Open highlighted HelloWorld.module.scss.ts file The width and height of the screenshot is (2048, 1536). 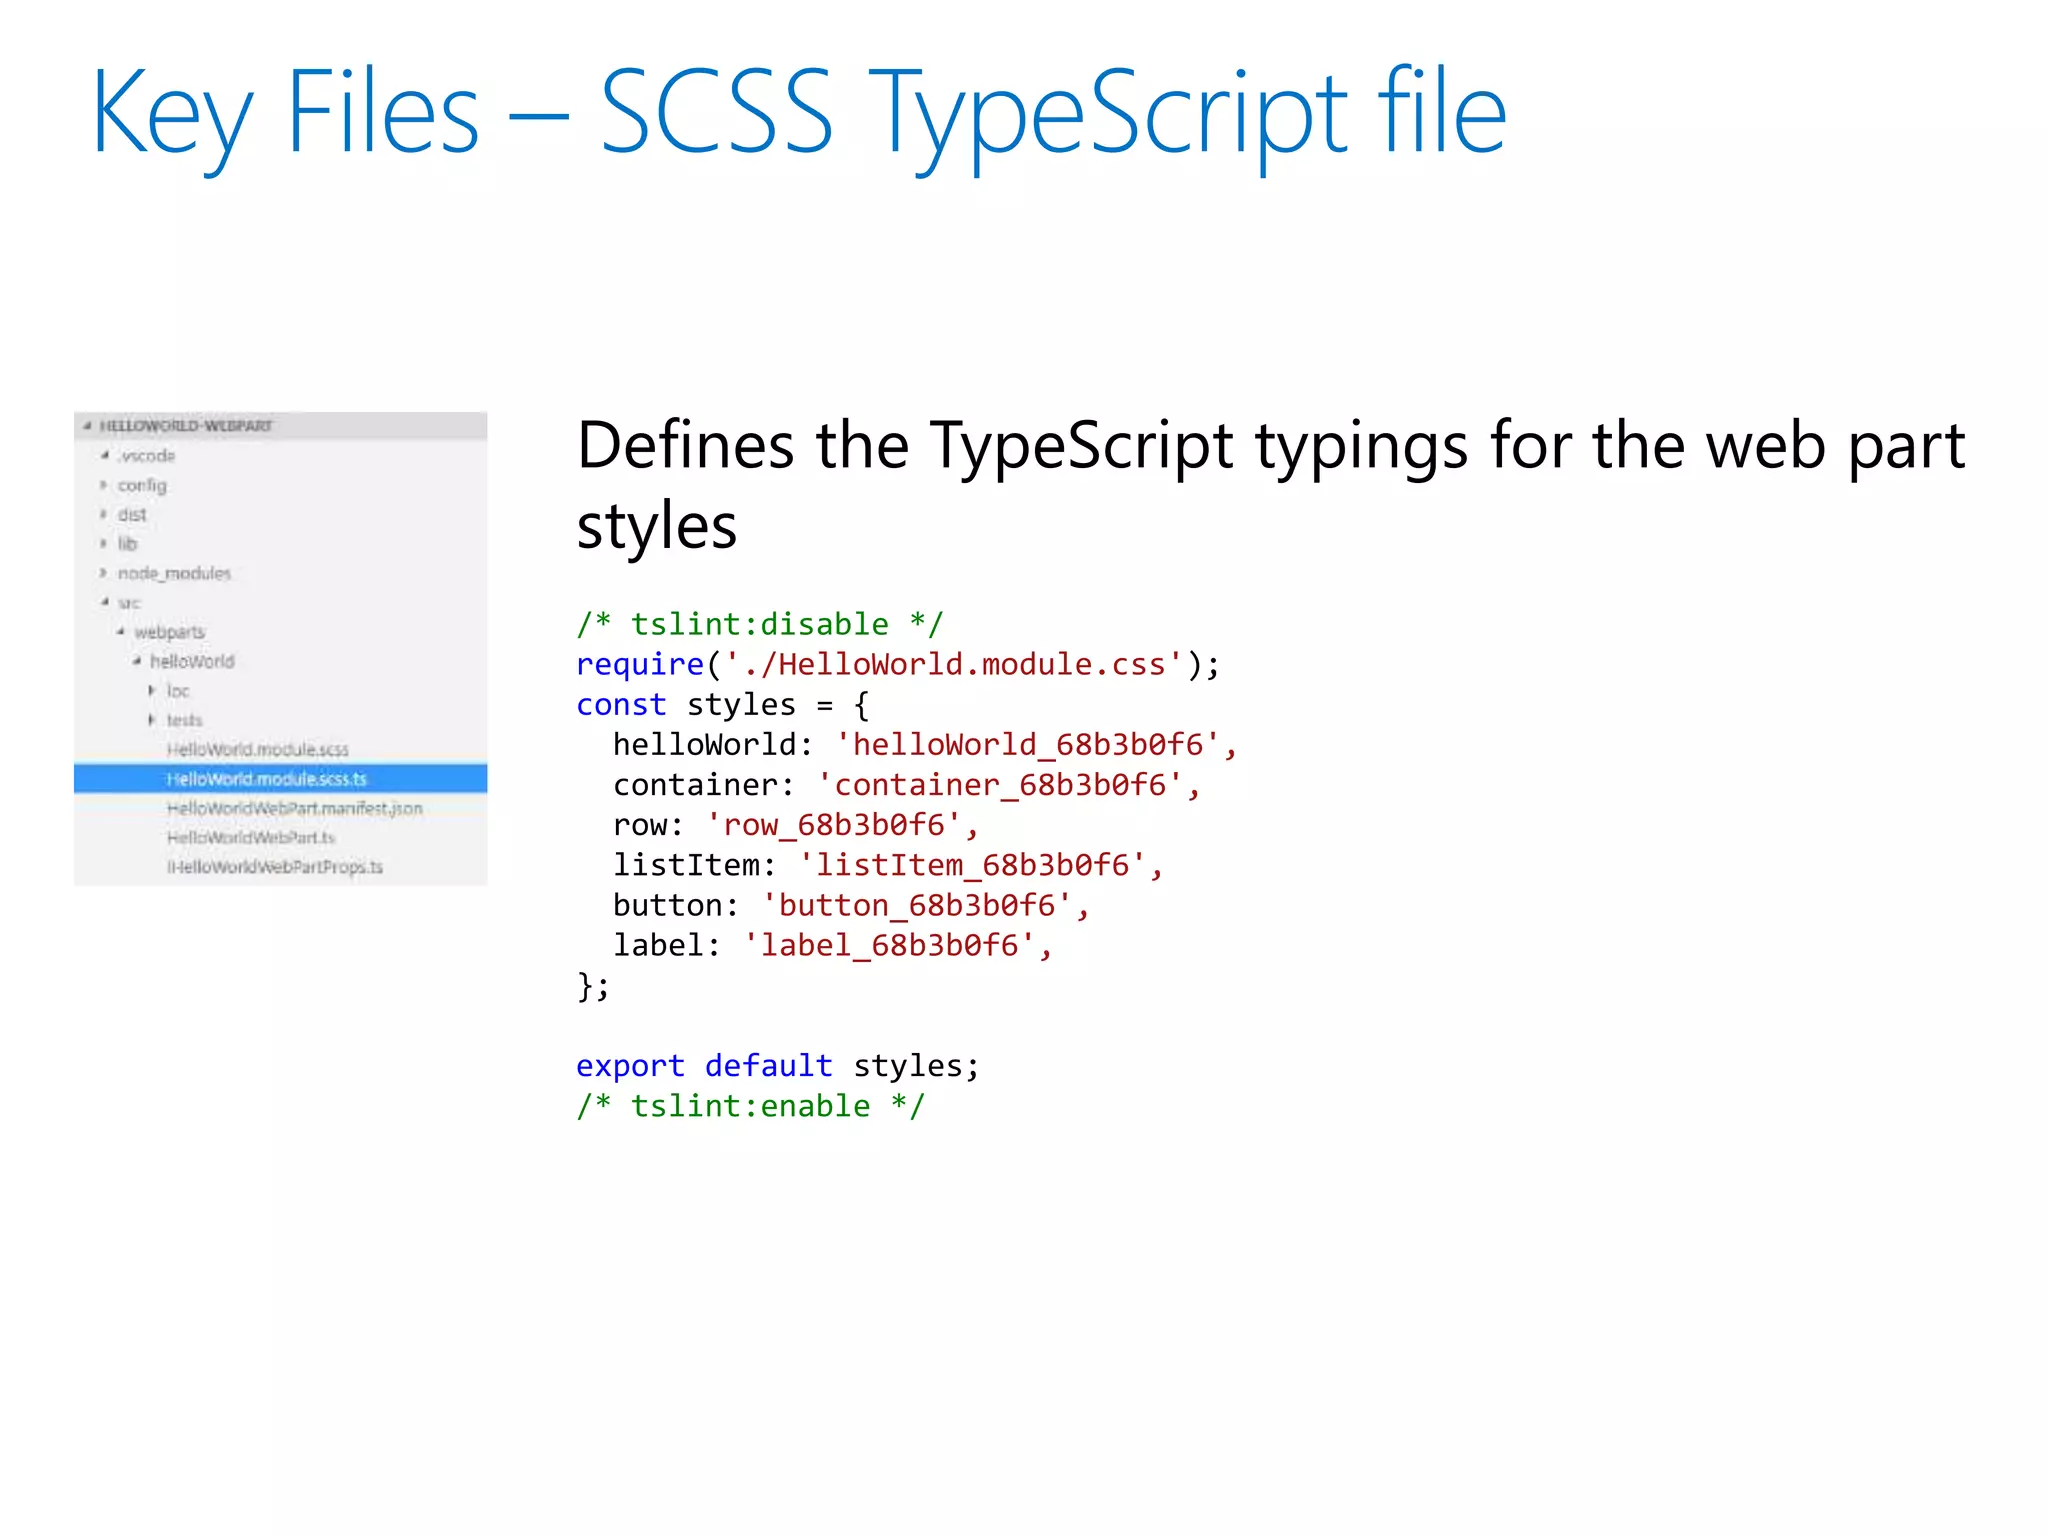click(281, 779)
